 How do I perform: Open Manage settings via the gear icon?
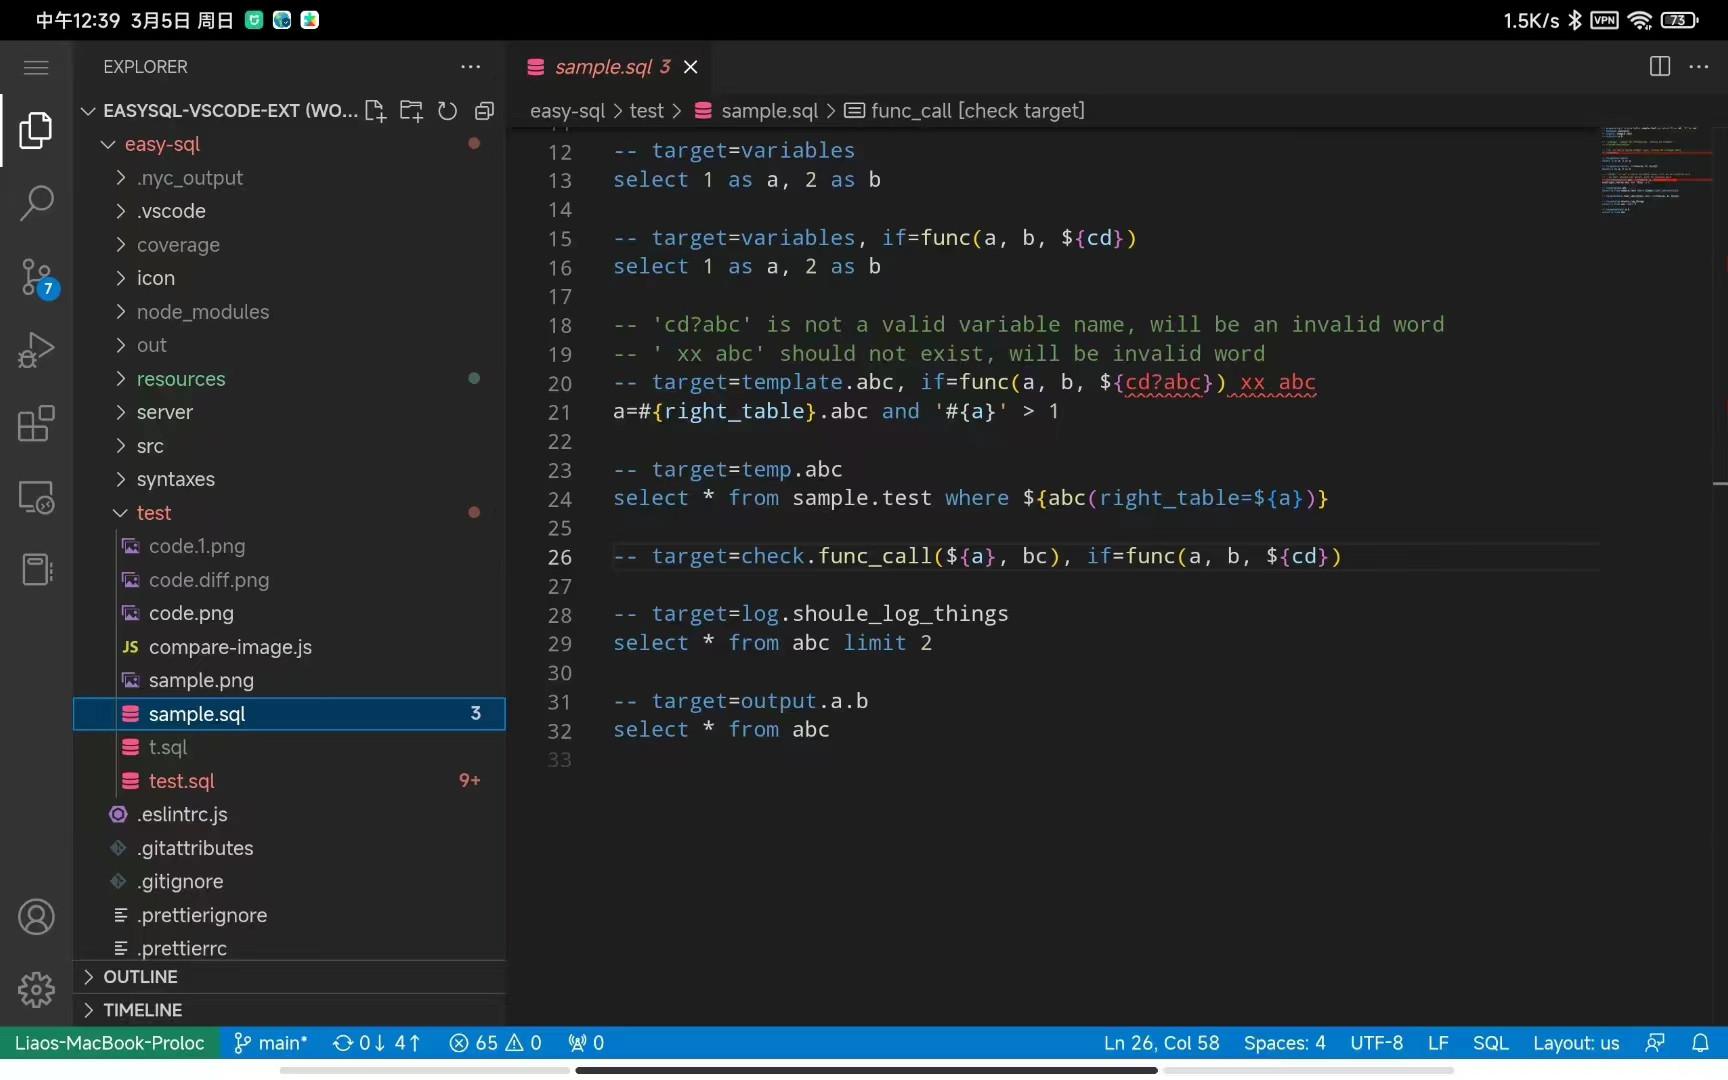36,989
